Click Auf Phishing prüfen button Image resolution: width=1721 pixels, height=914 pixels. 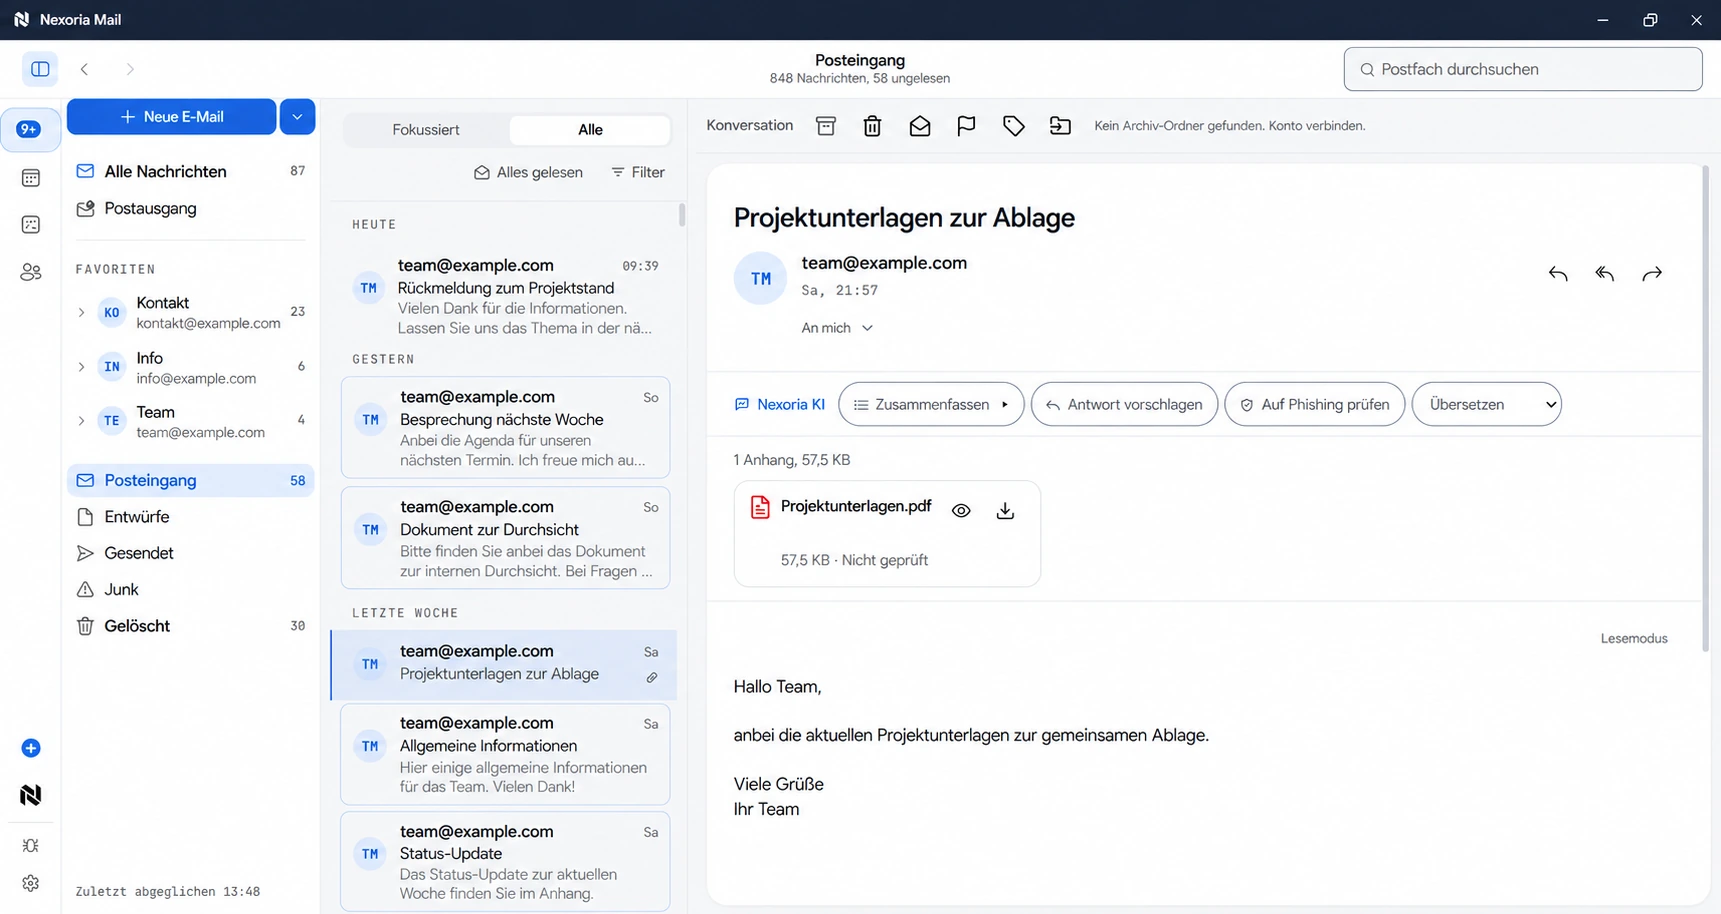(x=1315, y=405)
